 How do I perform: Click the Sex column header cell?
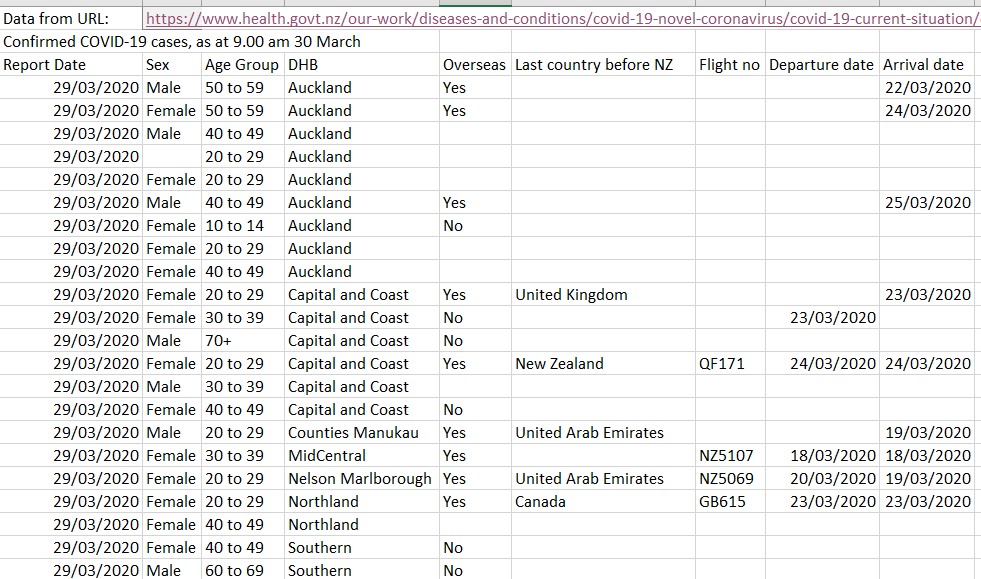click(x=158, y=65)
